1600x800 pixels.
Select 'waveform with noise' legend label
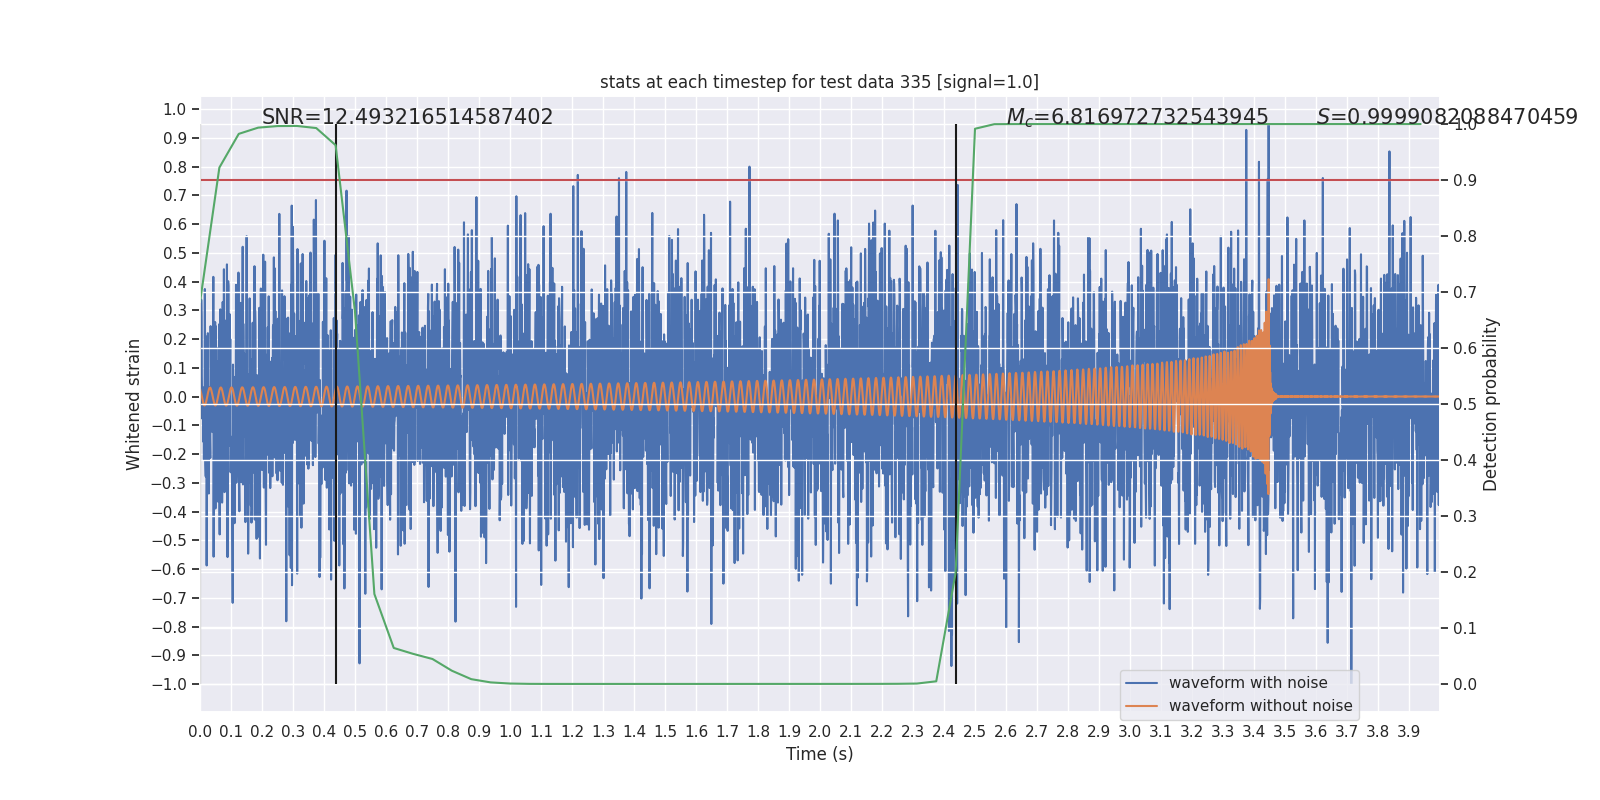pyautogui.click(x=1248, y=683)
